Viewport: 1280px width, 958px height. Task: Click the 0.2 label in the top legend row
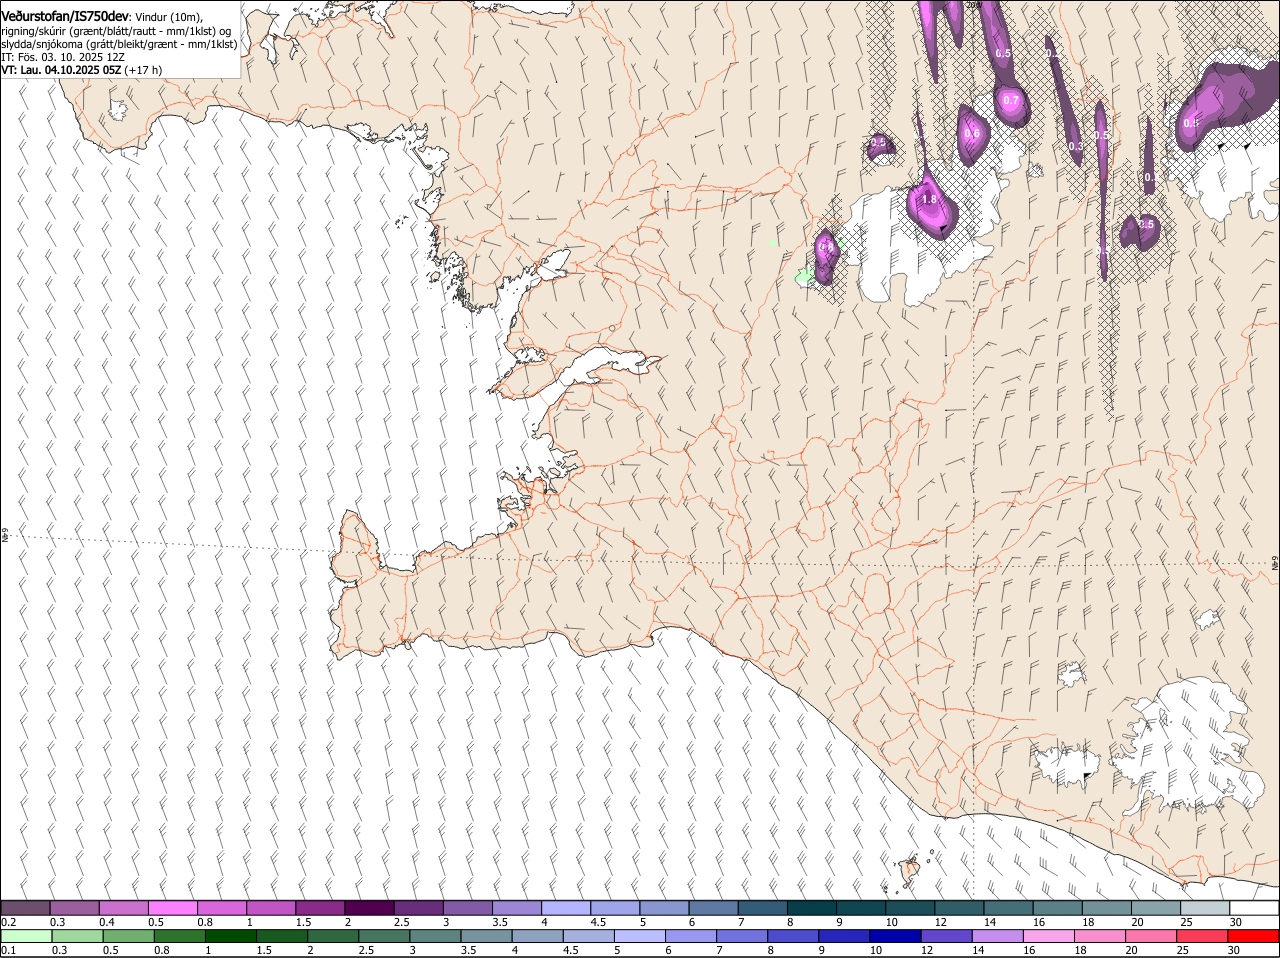pyautogui.click(x=9, y=922)
